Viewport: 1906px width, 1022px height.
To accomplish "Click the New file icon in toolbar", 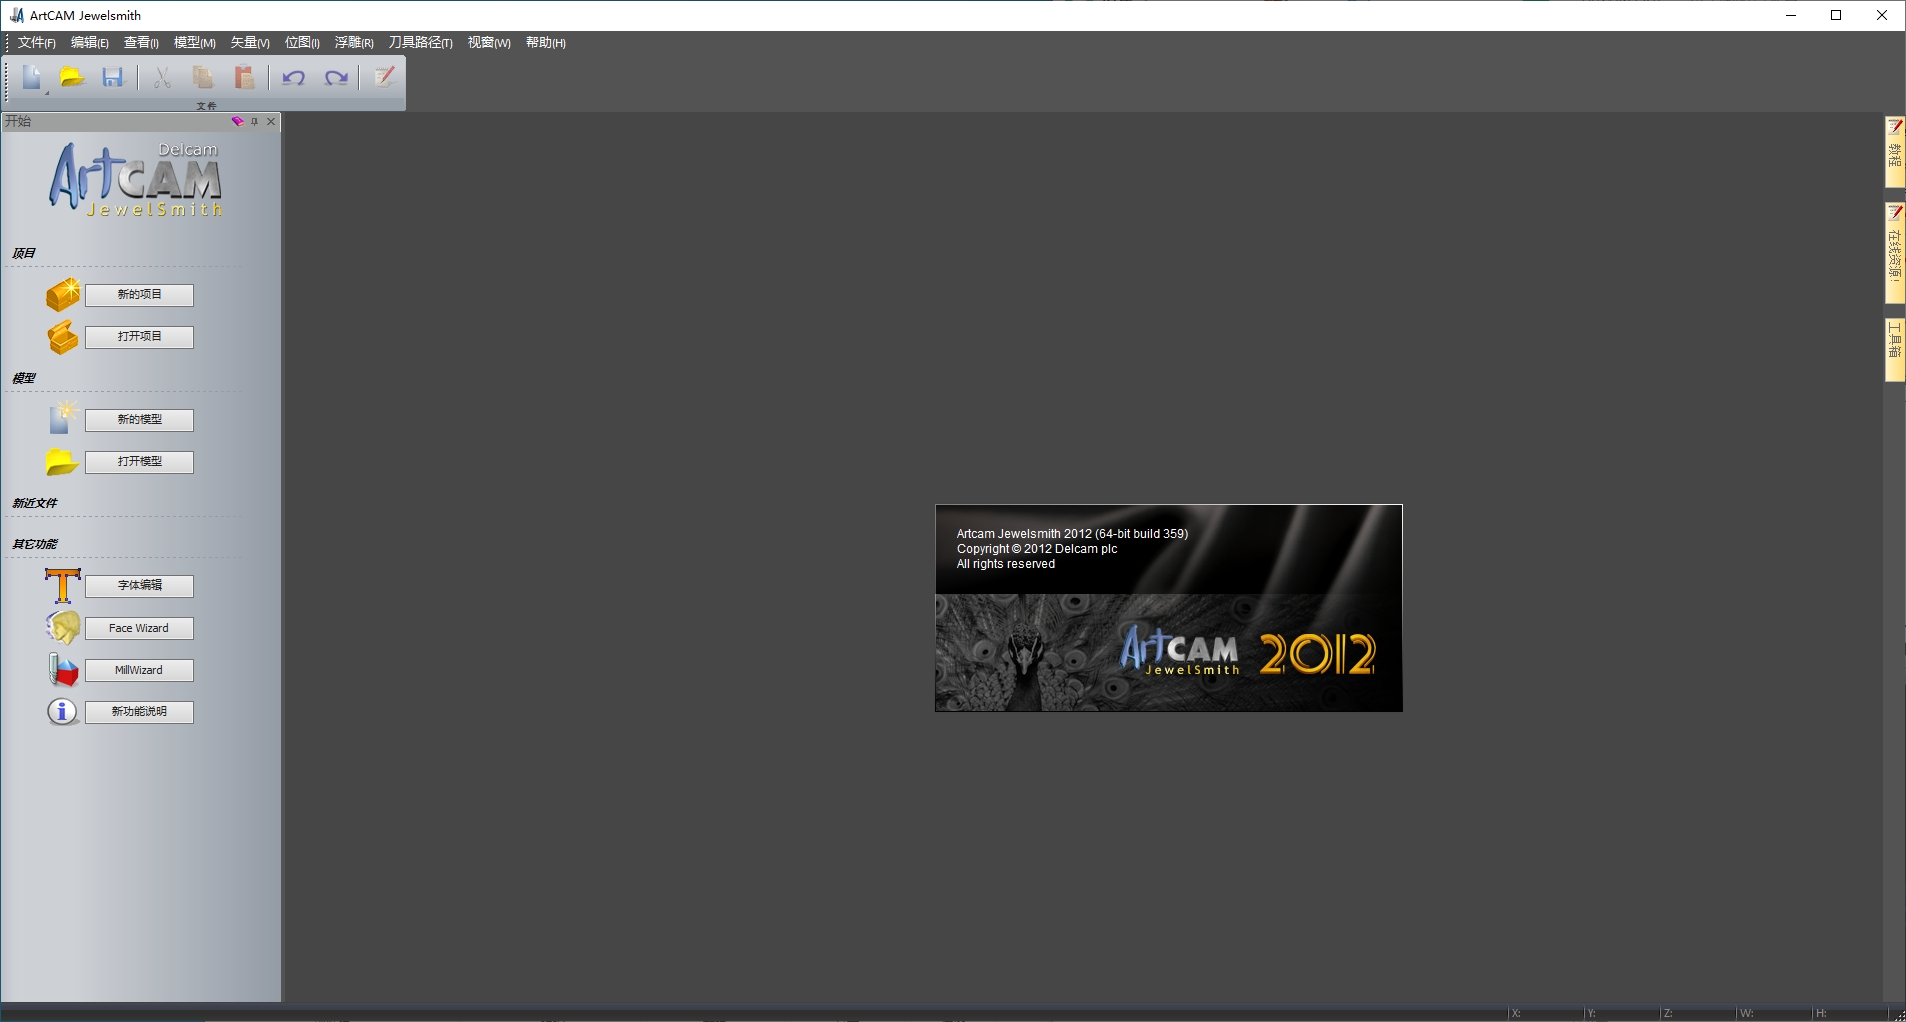I will [x=31, y=78].
